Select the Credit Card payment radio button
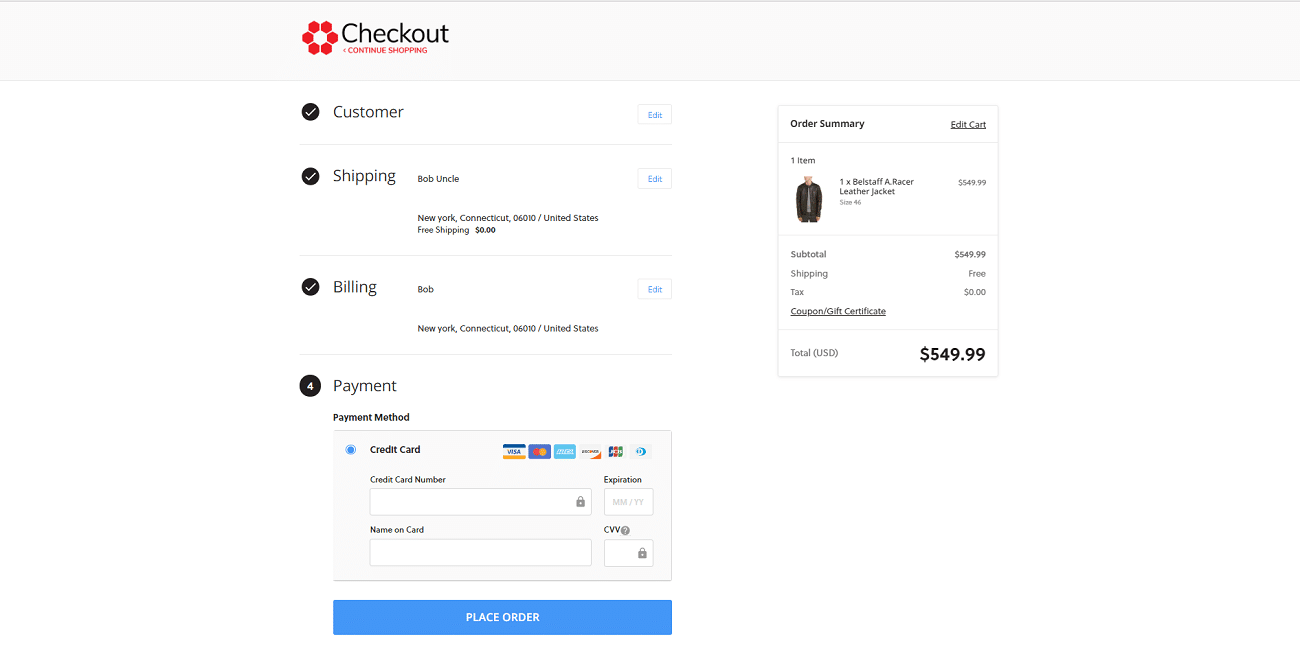The height and width of the screenshot is (663, 1300). [x=351, y=449]
